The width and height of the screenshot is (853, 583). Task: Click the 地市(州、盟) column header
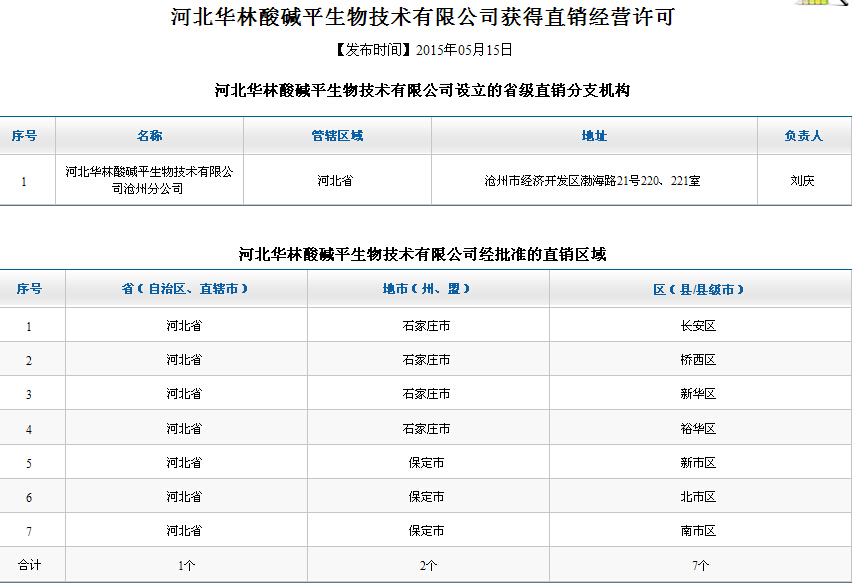coord(428,289)
